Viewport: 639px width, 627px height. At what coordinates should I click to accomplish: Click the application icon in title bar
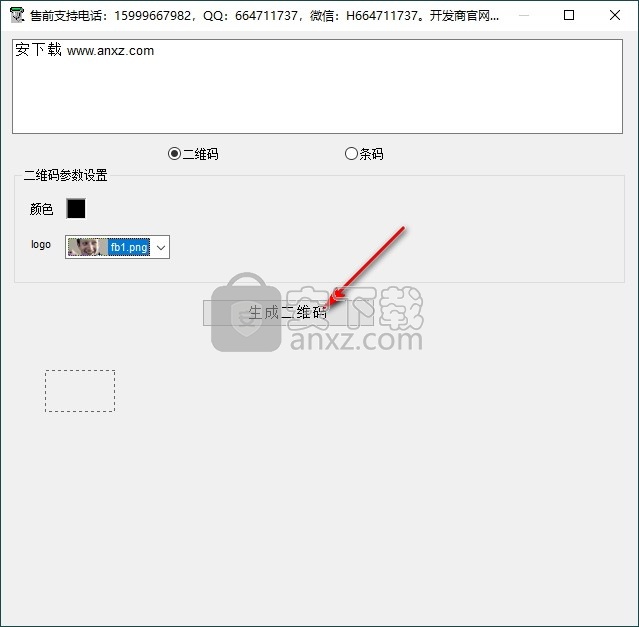[x=17, y=15]
